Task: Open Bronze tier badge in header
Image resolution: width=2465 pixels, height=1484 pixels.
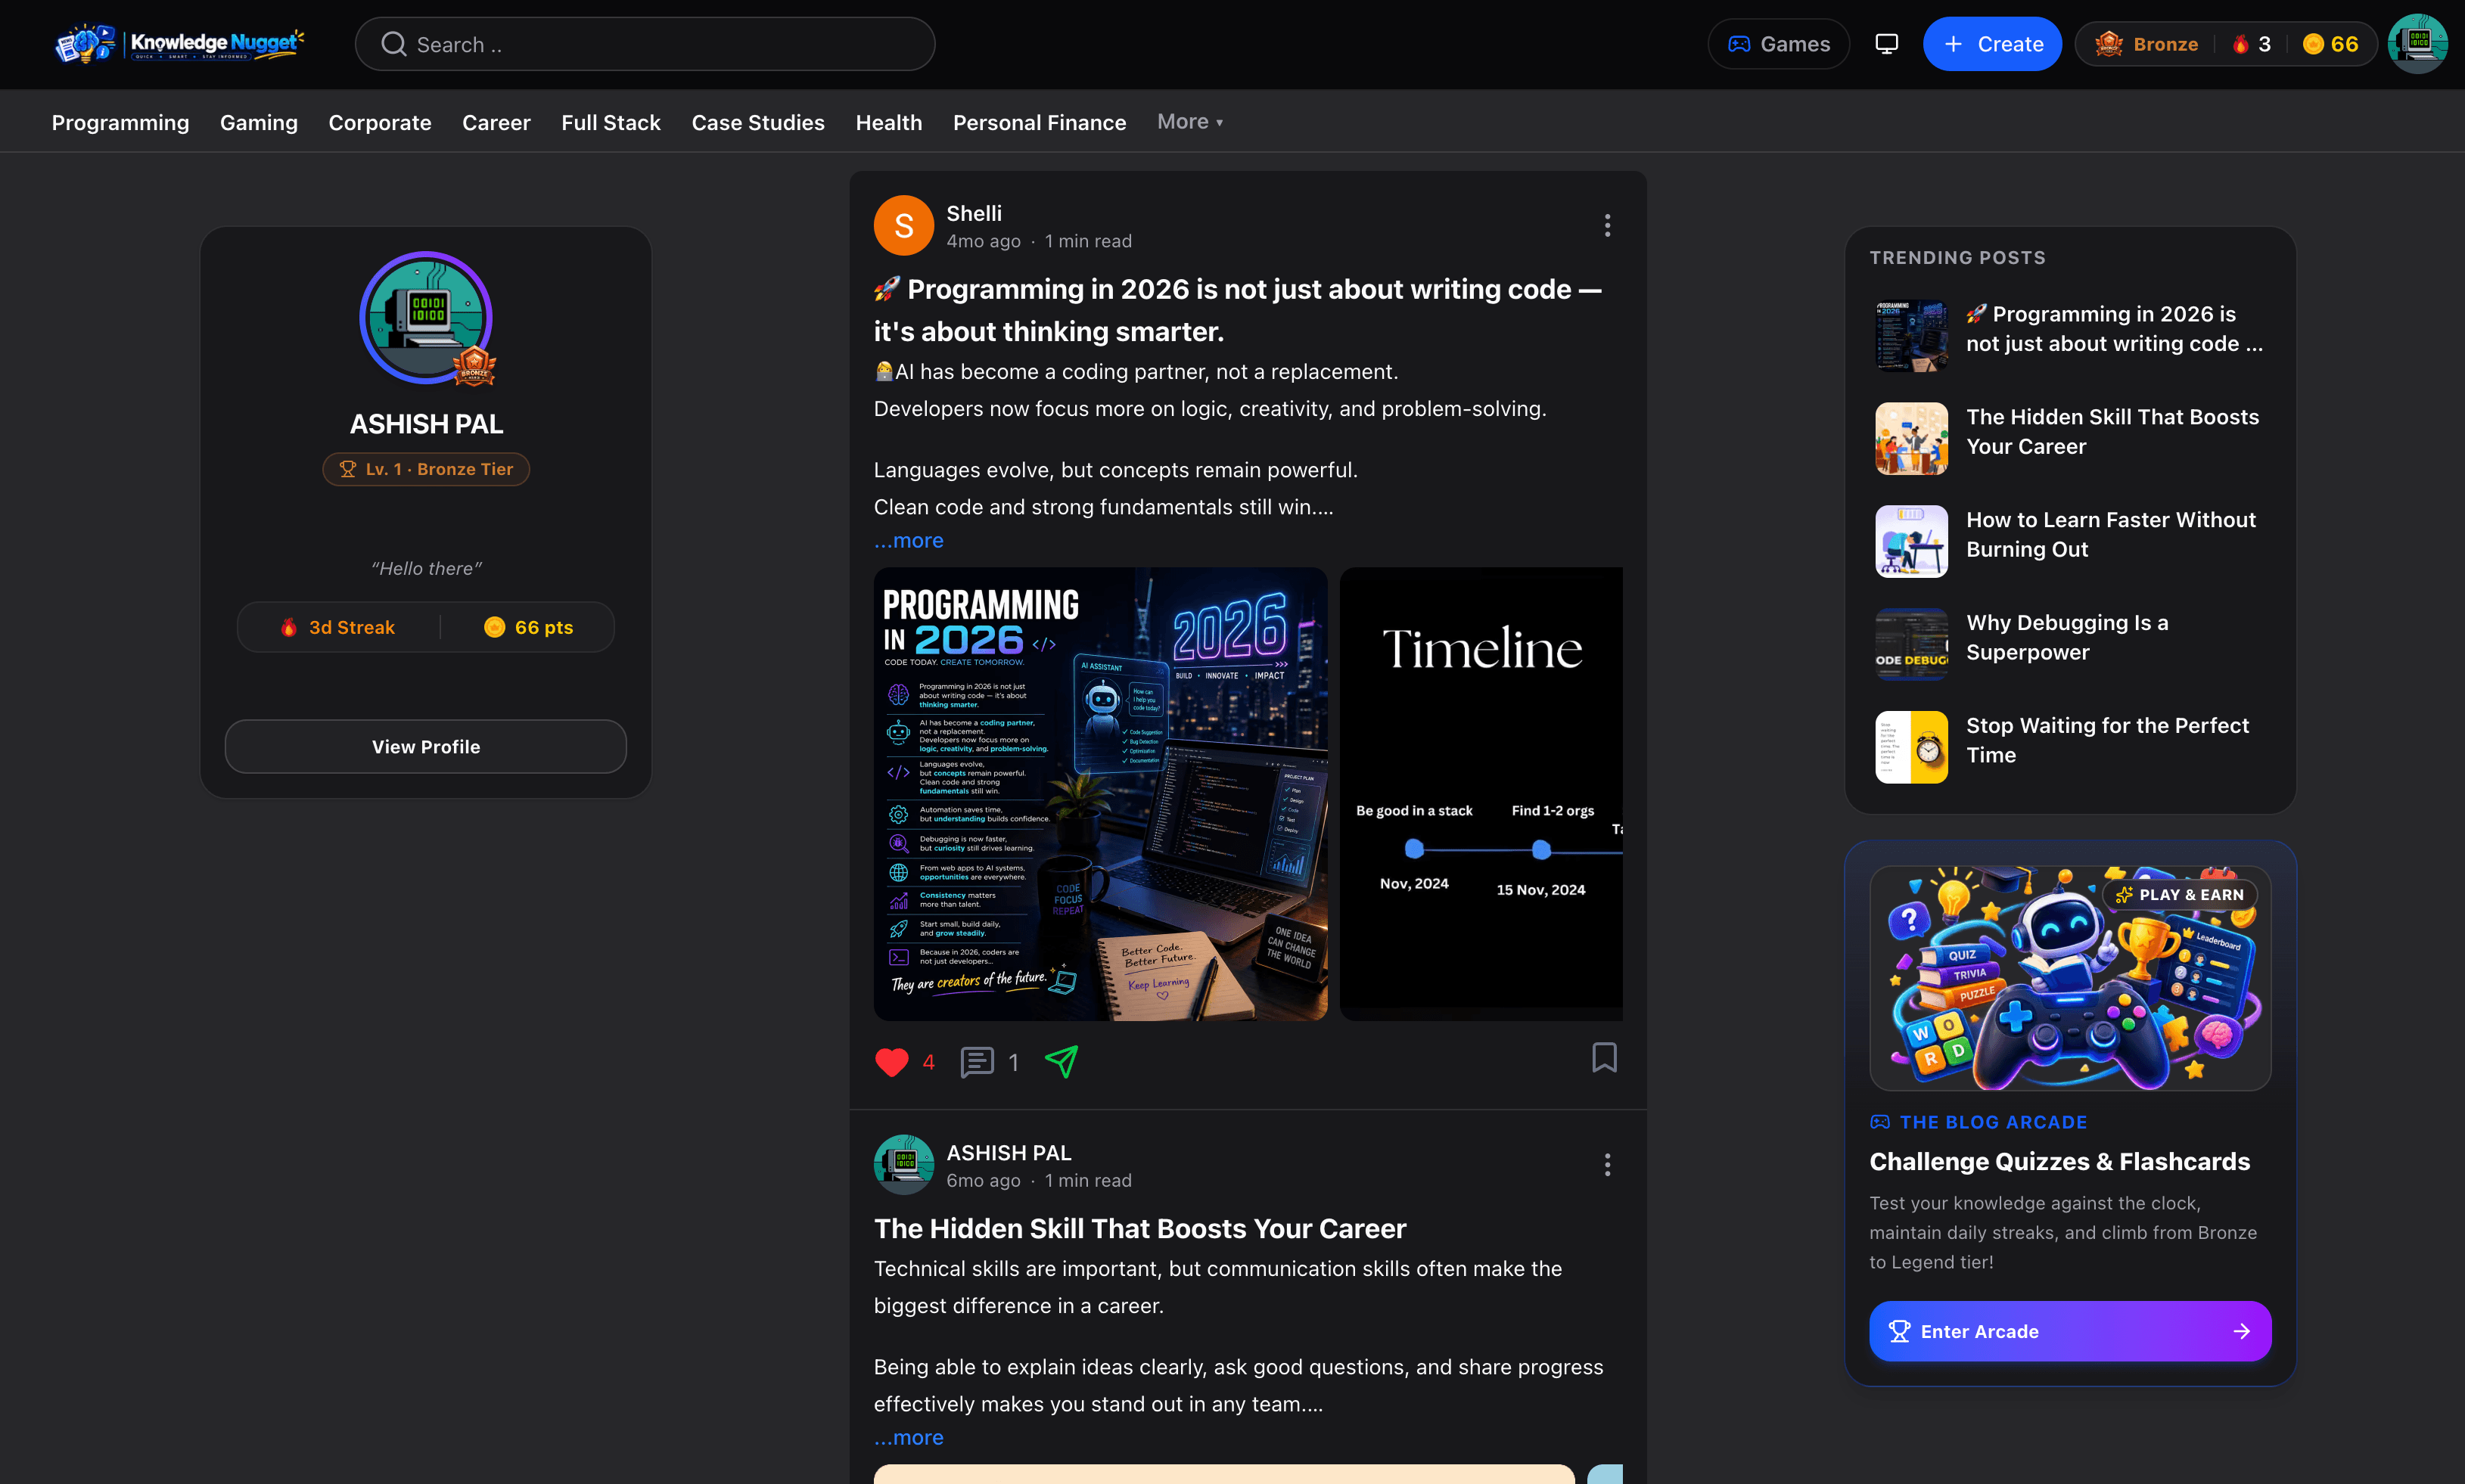Action: (x=2147, y=44)
